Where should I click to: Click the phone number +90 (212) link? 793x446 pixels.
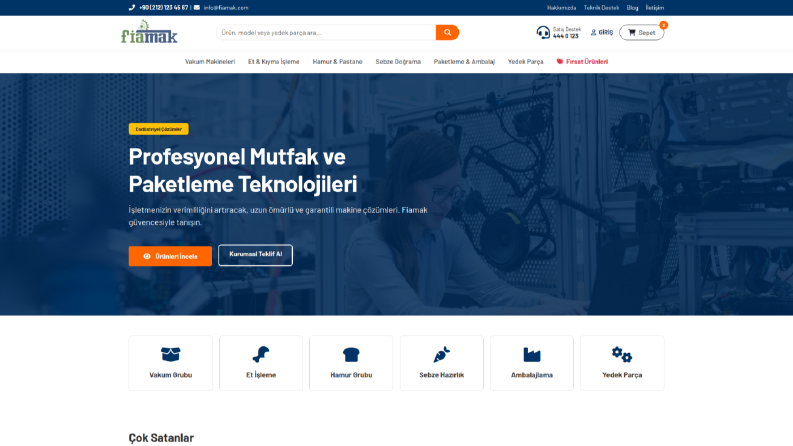pos(163,8)
